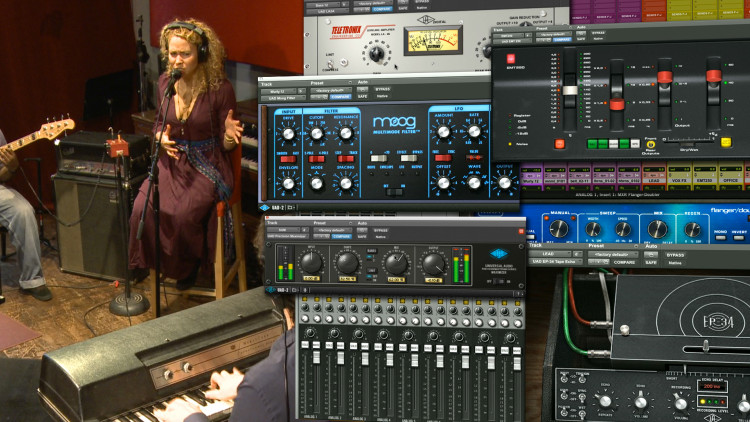Open the EMT 250 preset dropdown
Screen dimensions: 750x422
click(554, 35)
